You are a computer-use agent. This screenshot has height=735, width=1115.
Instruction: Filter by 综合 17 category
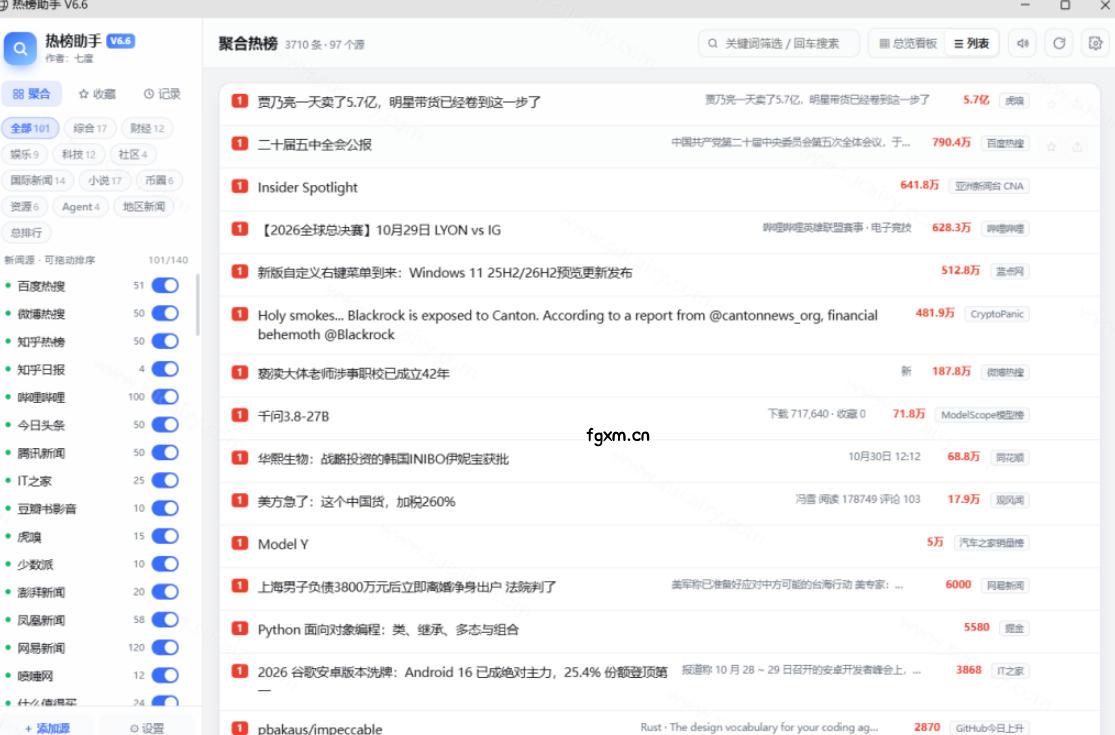click(x=90, y=128)
